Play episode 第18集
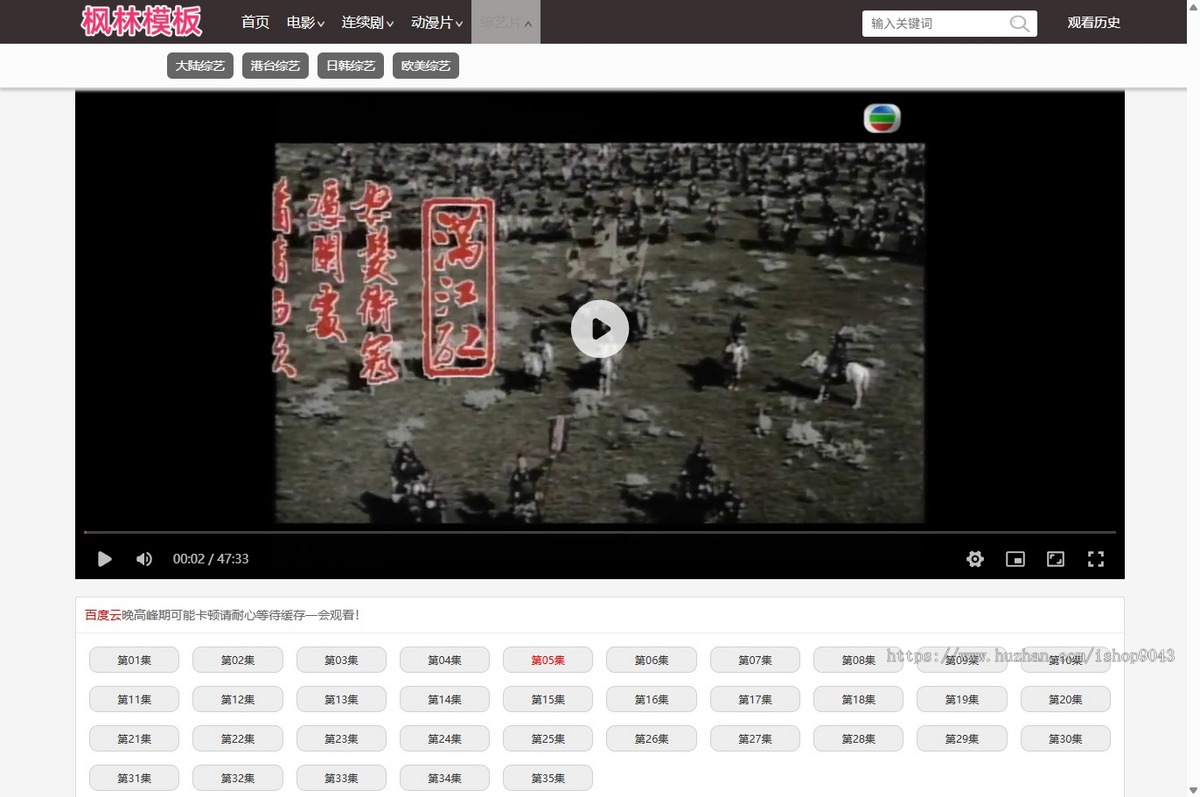The width and height of the screenshot is (1200, 797). 859,699
